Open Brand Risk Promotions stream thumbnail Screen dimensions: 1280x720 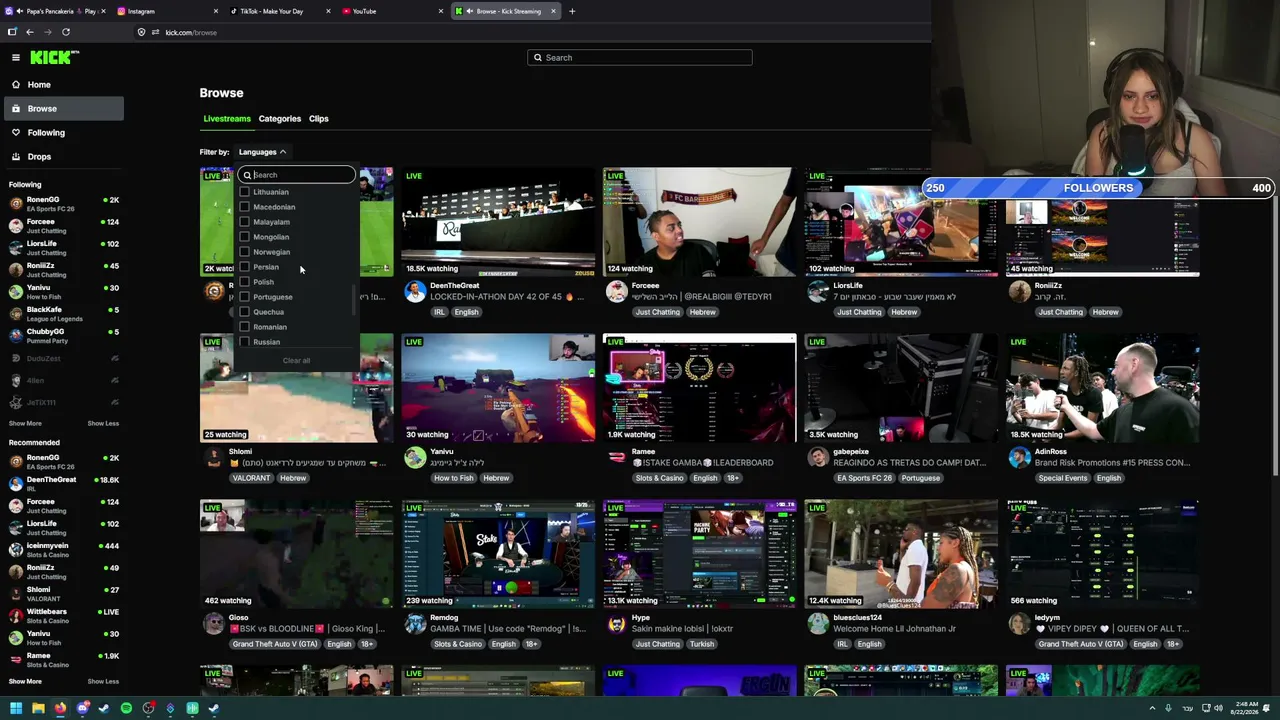(1103, 388)
